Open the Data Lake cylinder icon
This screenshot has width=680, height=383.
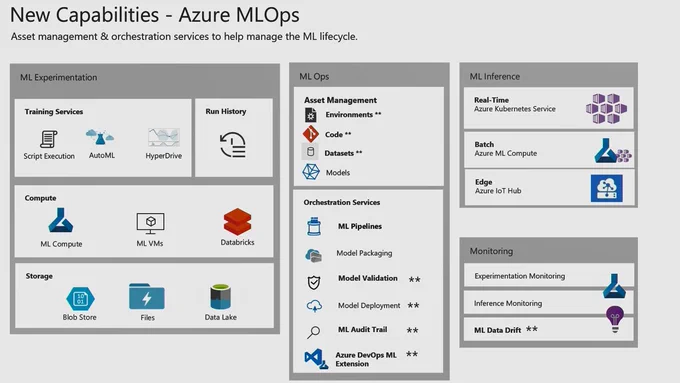click(x=220, y=297)
